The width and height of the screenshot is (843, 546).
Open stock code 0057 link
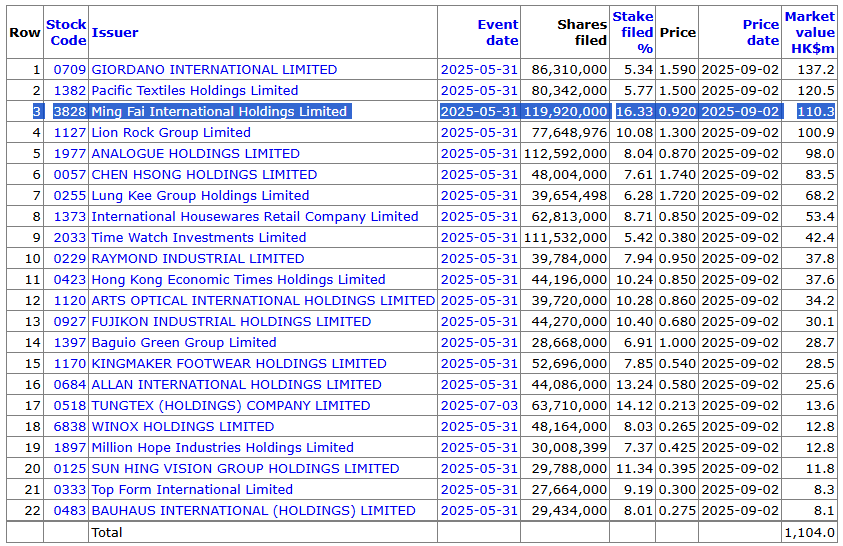(70, 174)
